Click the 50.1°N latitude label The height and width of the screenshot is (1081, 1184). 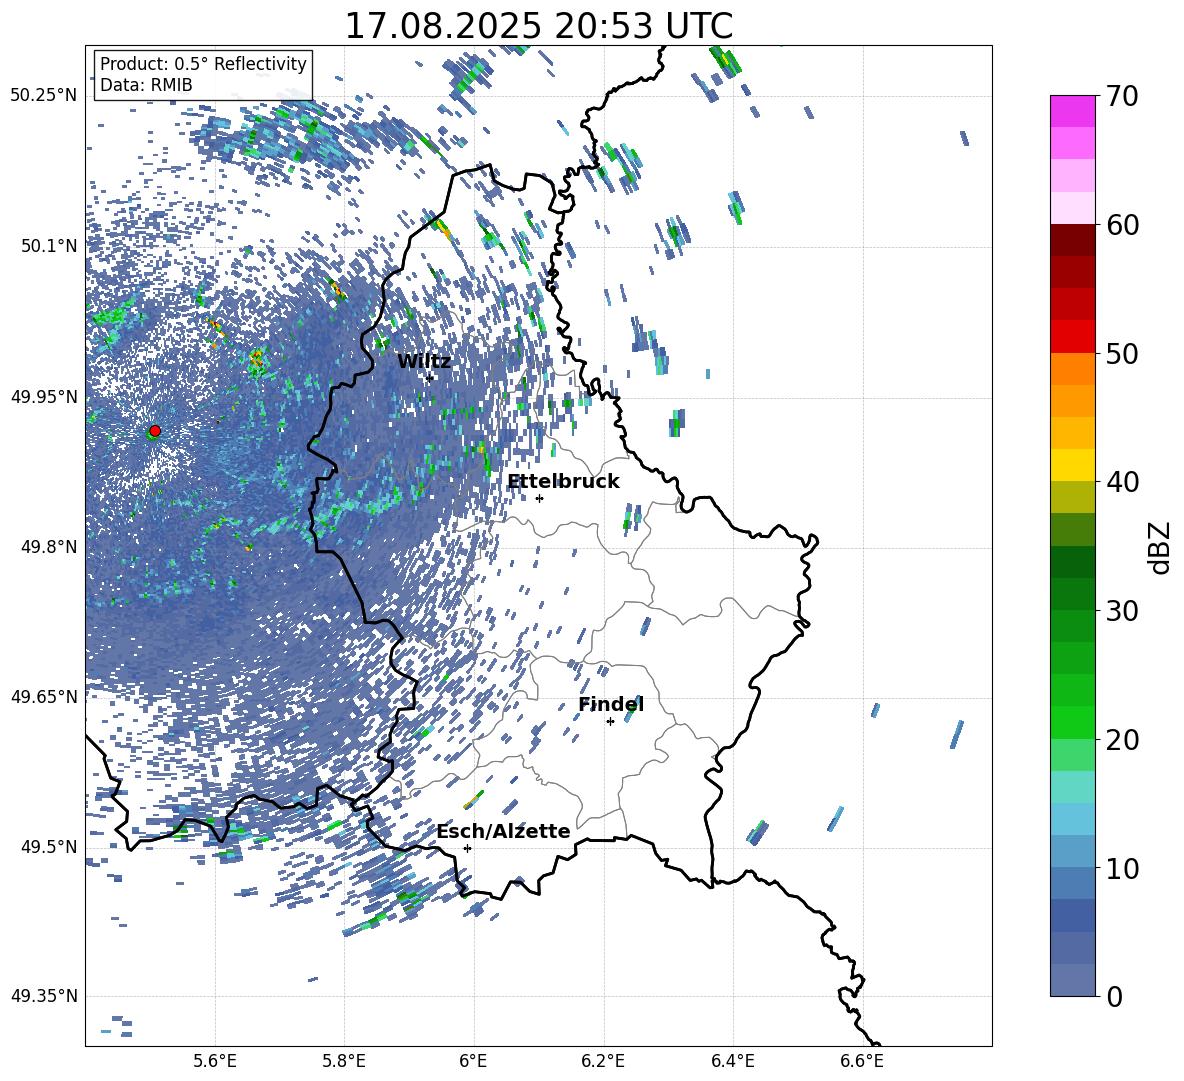click(48, 246)
